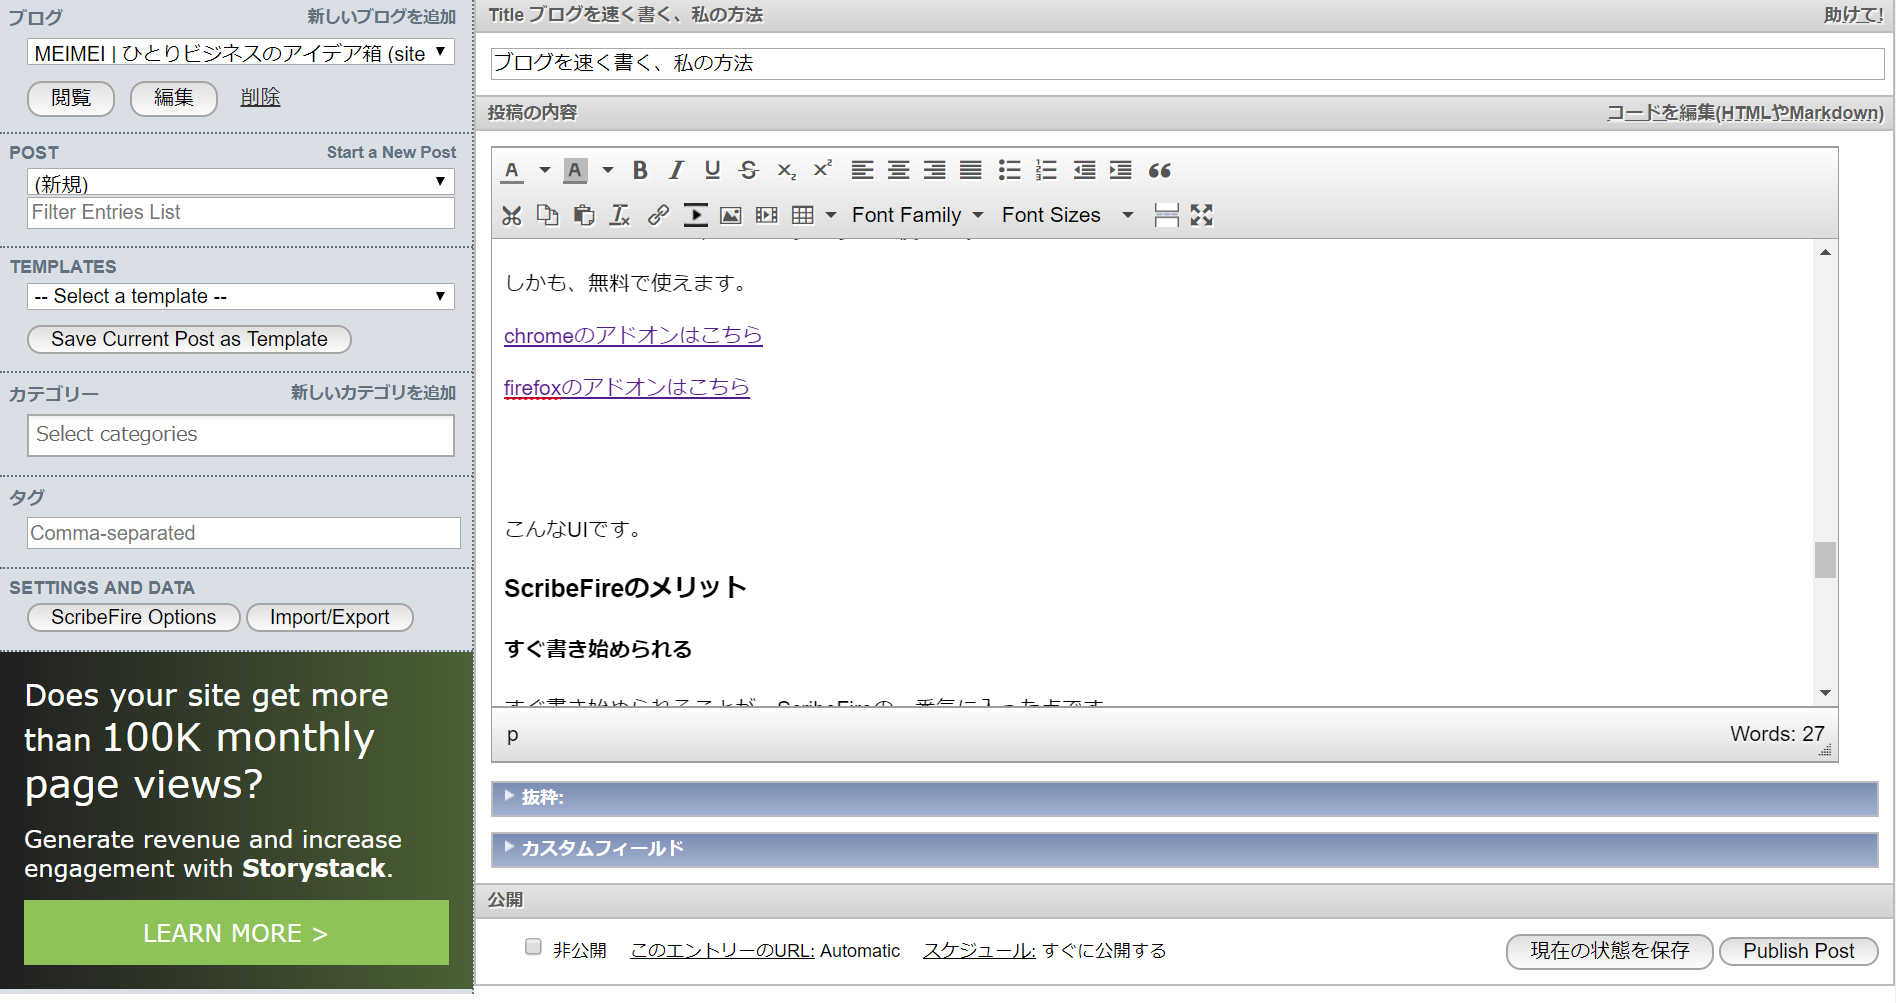Open the Font Family dropdown
The width and height of the screenshot is (1896, 1003).
click(916, 215)
